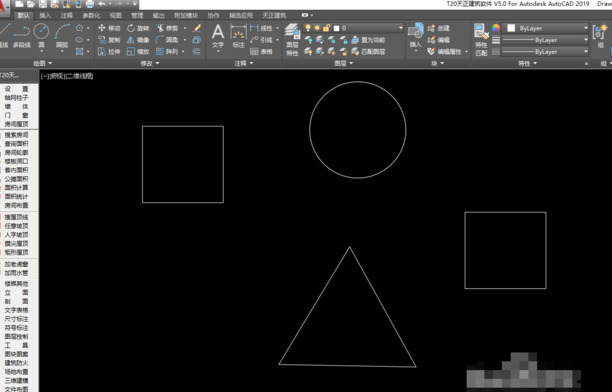Expand the 修改 (Modify) panel arrow
612x392 pixels.
tap(158, 63)
